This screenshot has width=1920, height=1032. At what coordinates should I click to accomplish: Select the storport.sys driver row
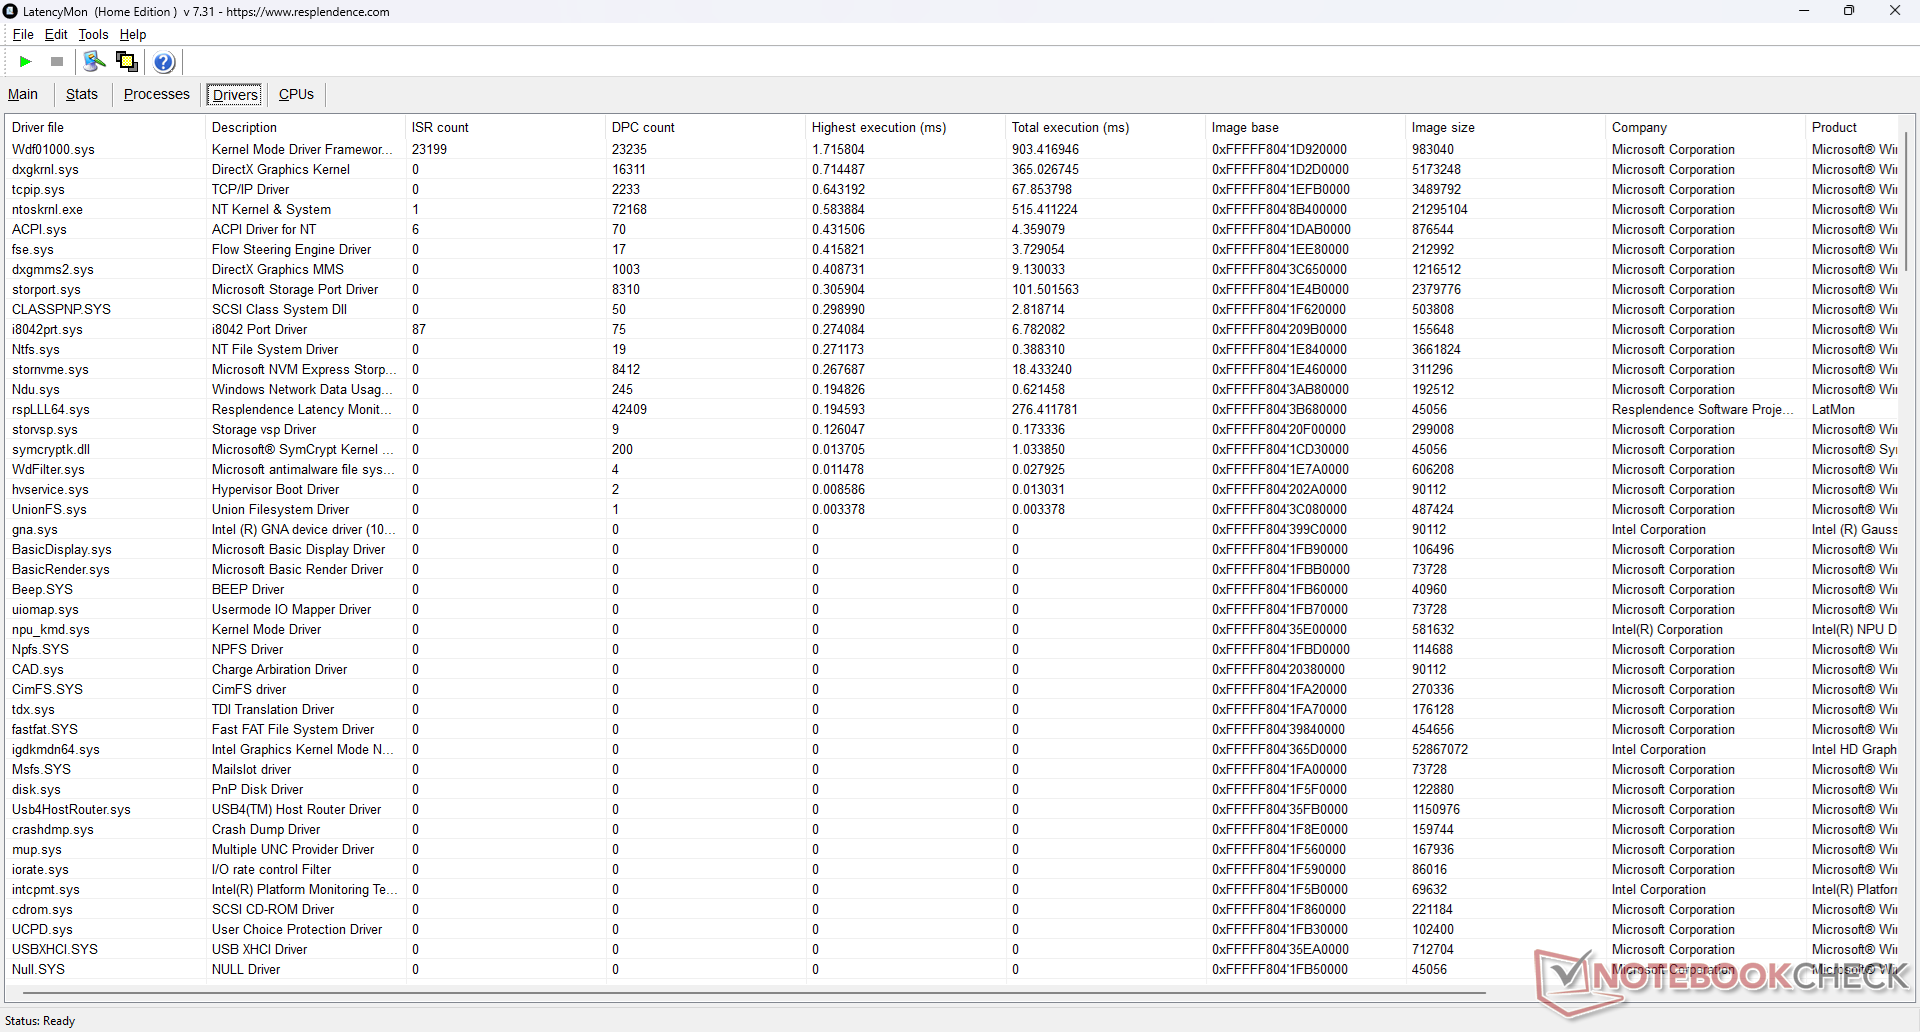952,289
